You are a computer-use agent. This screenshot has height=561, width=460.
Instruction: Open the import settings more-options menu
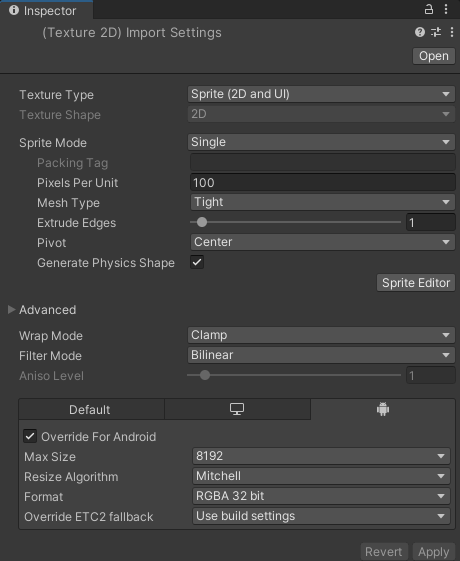452,32
